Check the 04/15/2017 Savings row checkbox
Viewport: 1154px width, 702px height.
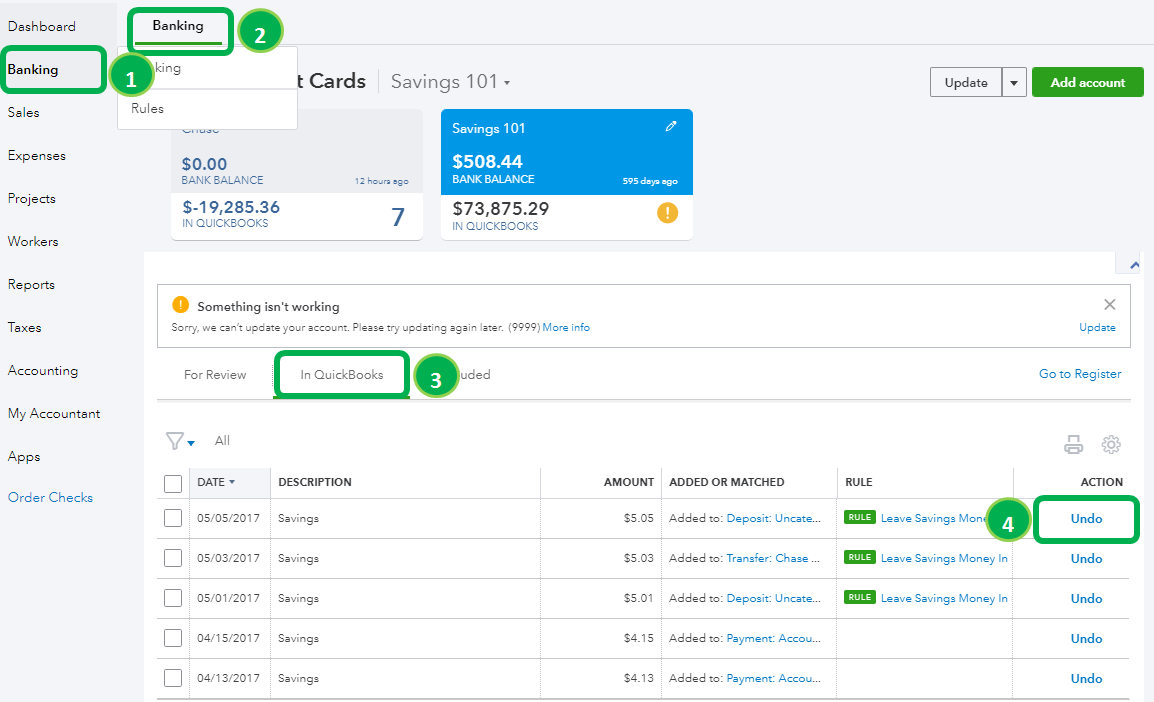click(173, 637)
